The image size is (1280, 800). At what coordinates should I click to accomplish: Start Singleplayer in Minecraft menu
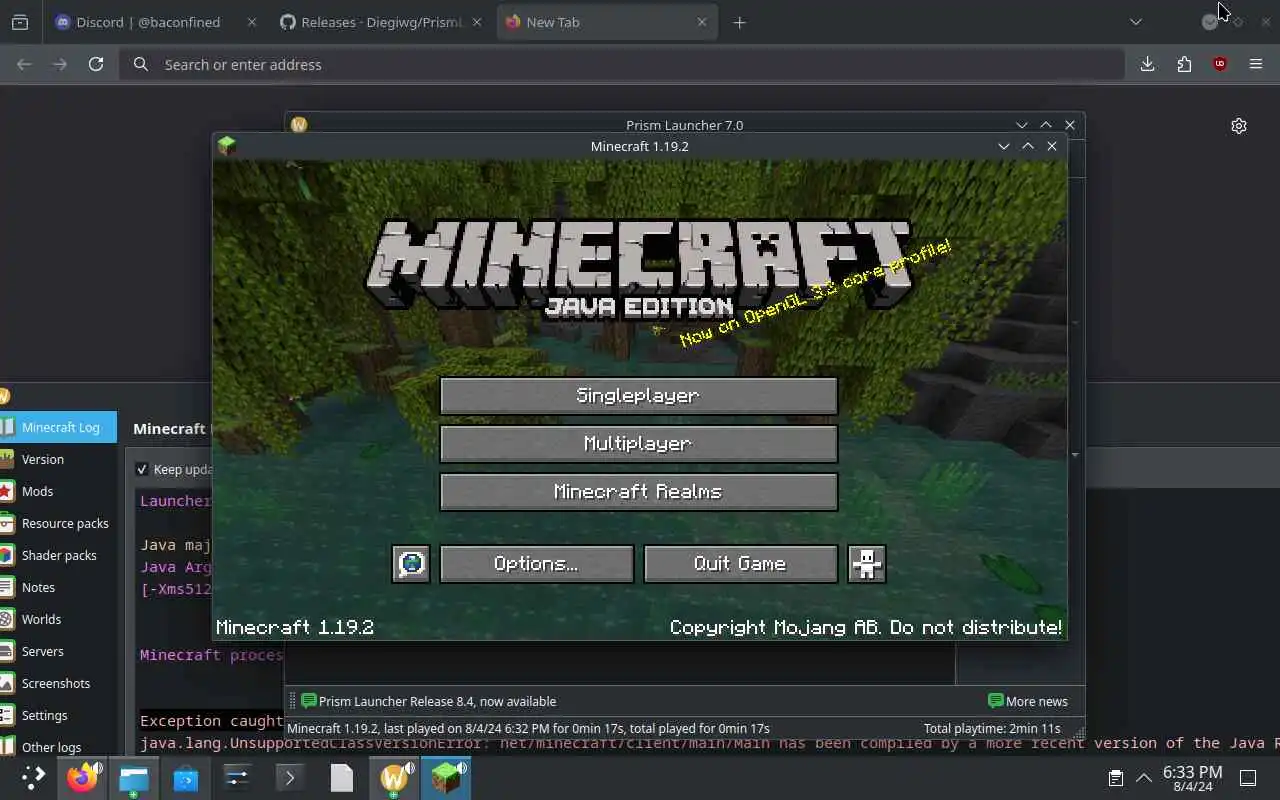point(638,396)
